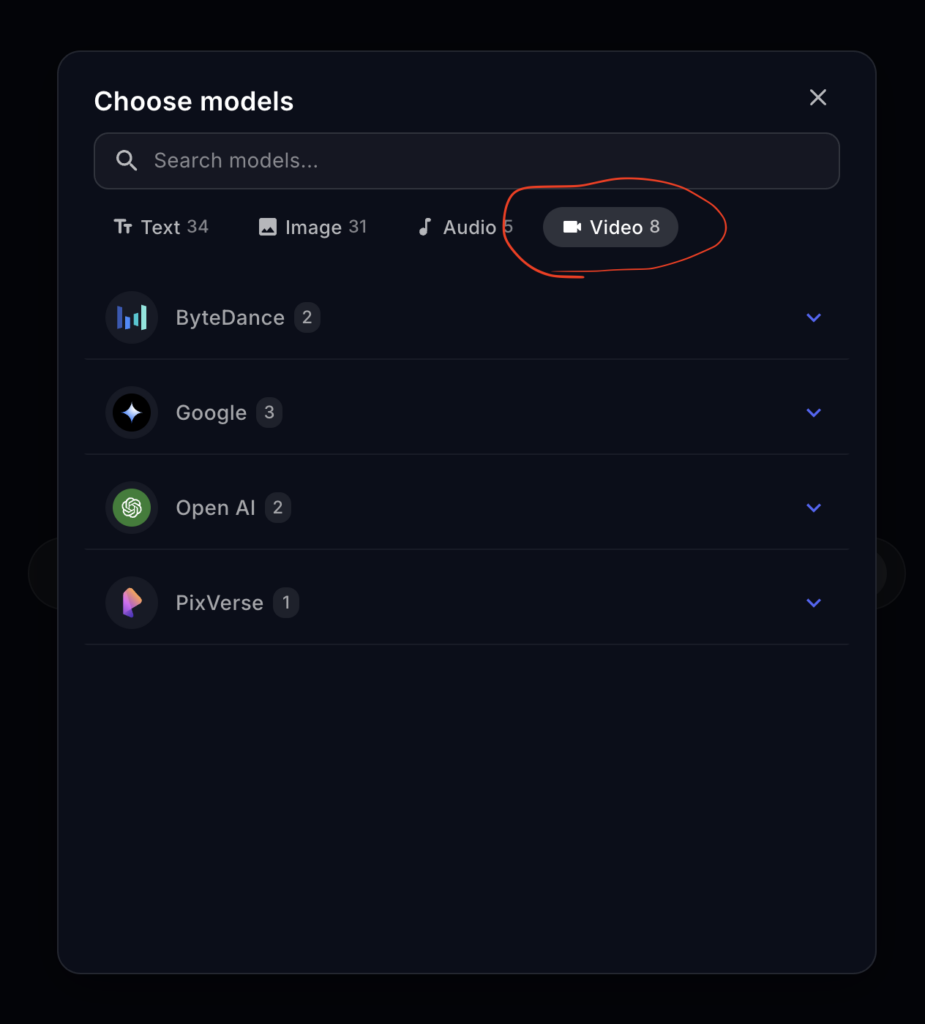Click the Google sparkle logo icon
925x1024 pixels.
(x=132, y=413)
